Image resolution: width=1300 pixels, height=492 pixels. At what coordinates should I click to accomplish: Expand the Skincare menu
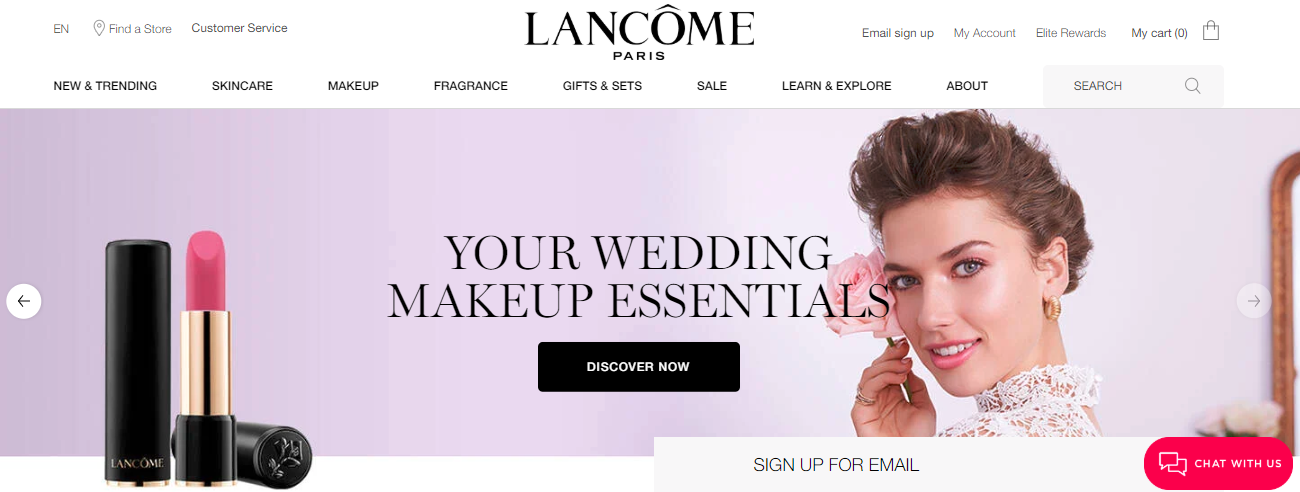242,86
